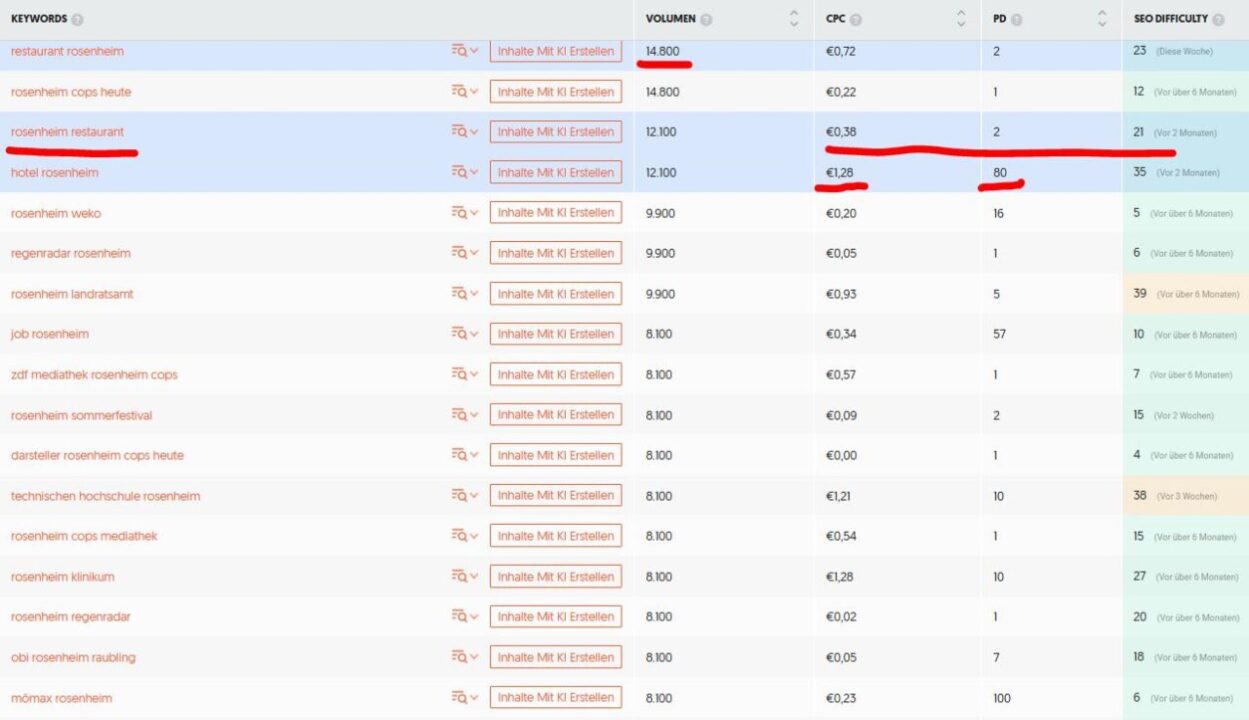Open search filter icon for rosenheim landratsamt
This screenshot has width=1249, height=720.
click(x=464, y=294)
